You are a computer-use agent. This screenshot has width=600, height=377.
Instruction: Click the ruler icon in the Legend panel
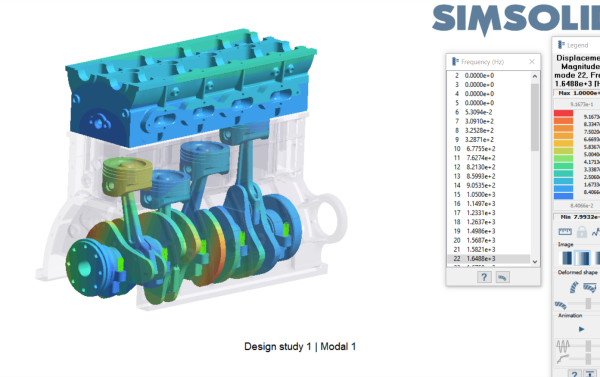click(565, 232)
